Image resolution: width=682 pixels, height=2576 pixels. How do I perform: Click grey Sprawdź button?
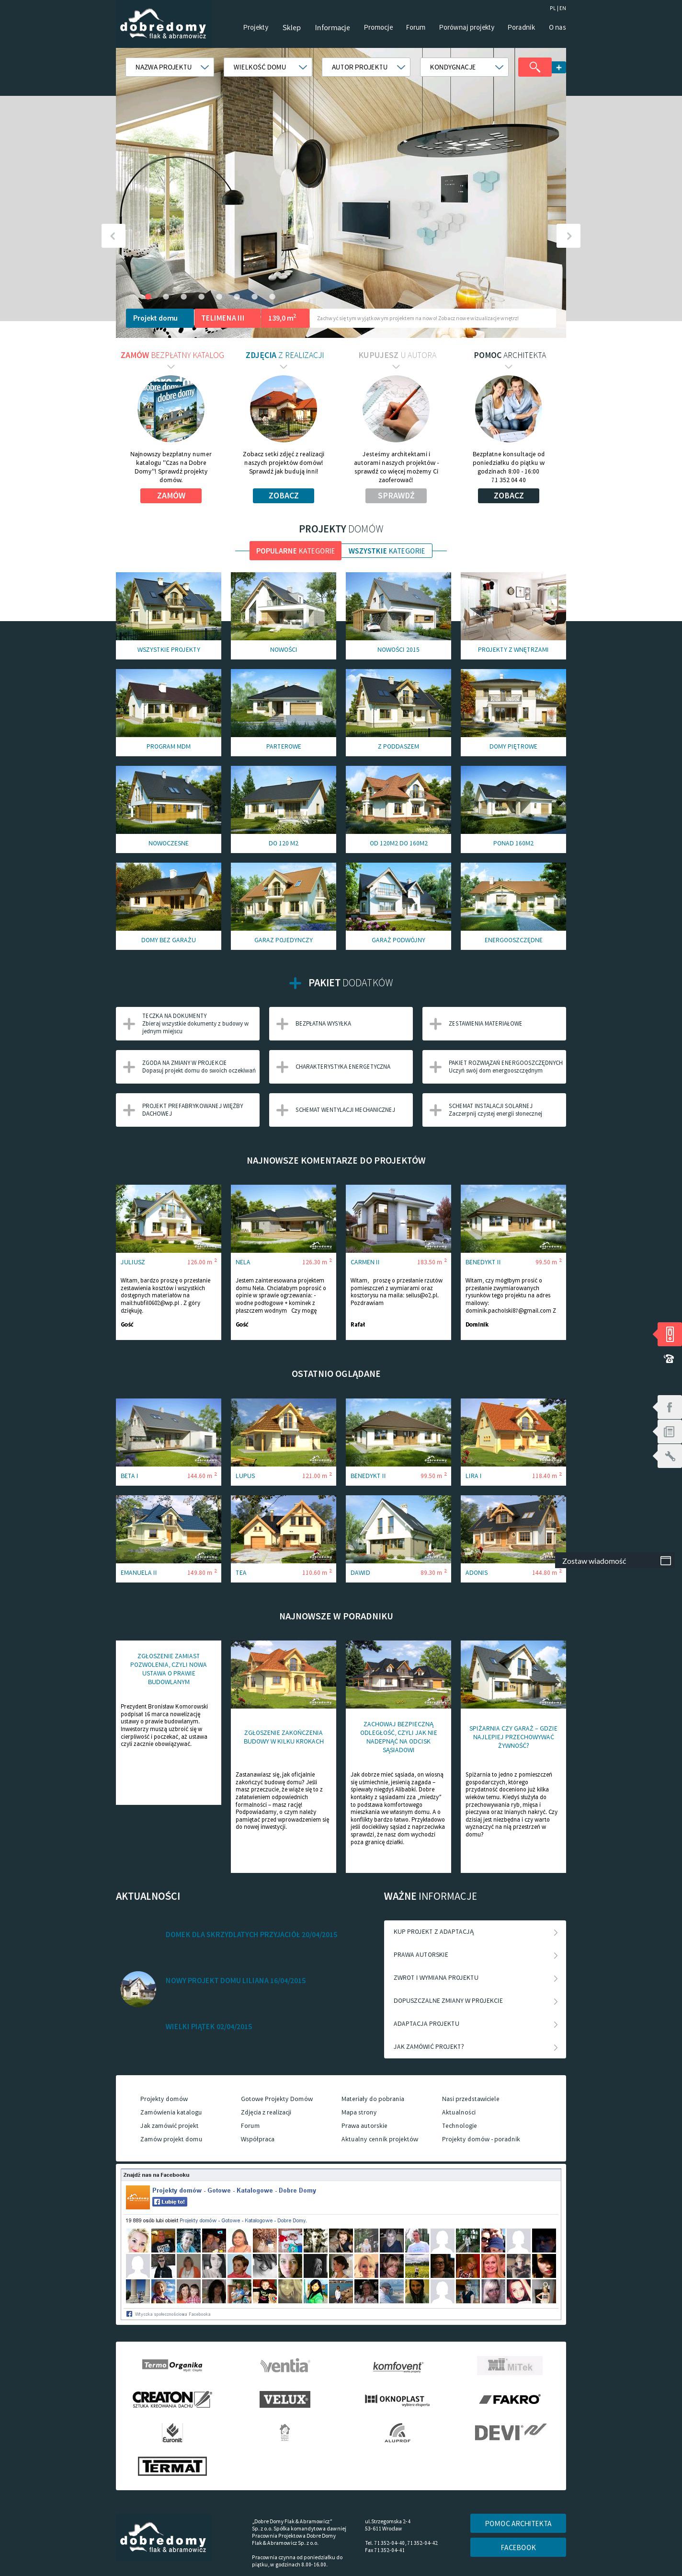[x=396, y=495]
